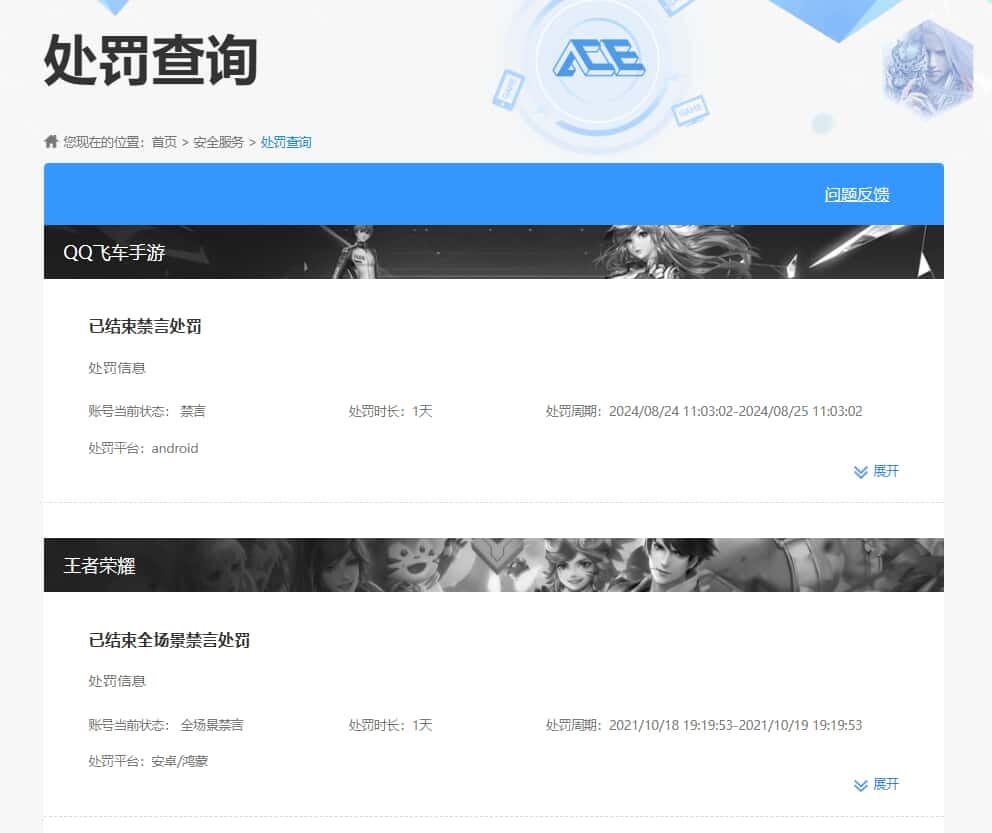Click the period 2021/10/18 19:19:53-2021/10/19 19:19:53
992x833 pixels.
click(x=735, y=725)
